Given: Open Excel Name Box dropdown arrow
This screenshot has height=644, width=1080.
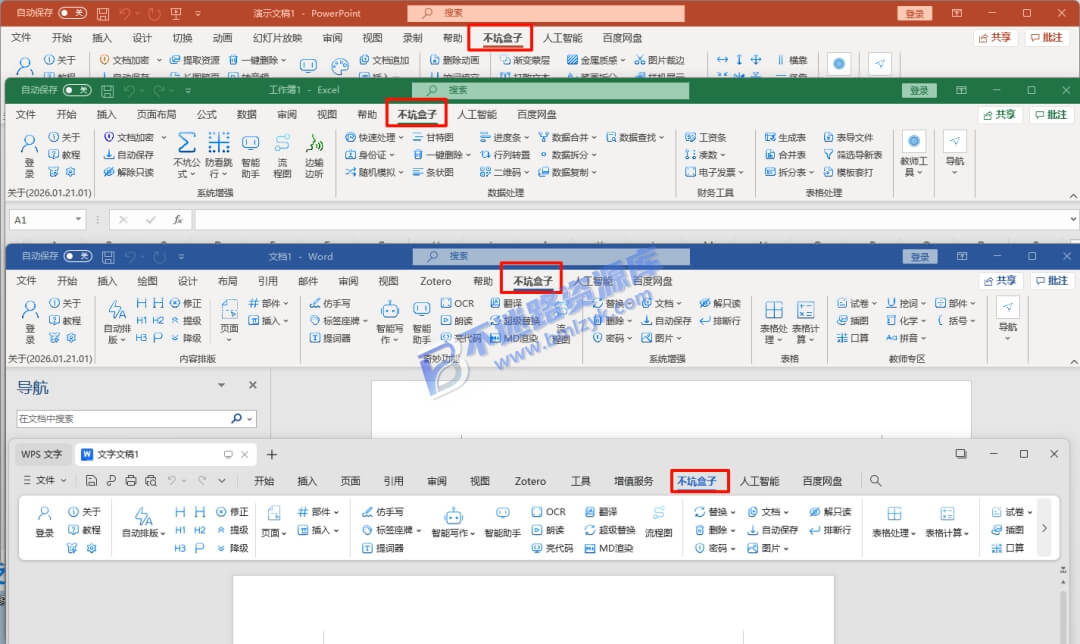Looking at the screenshot, I should pos(78,219).
